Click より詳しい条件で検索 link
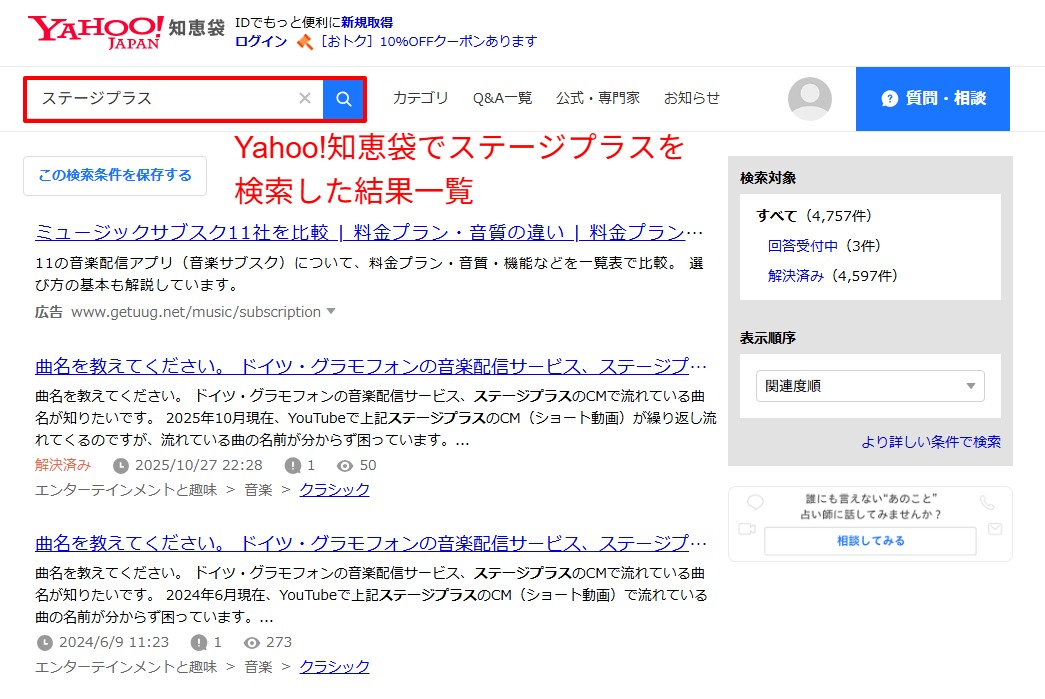 [931, 442]
